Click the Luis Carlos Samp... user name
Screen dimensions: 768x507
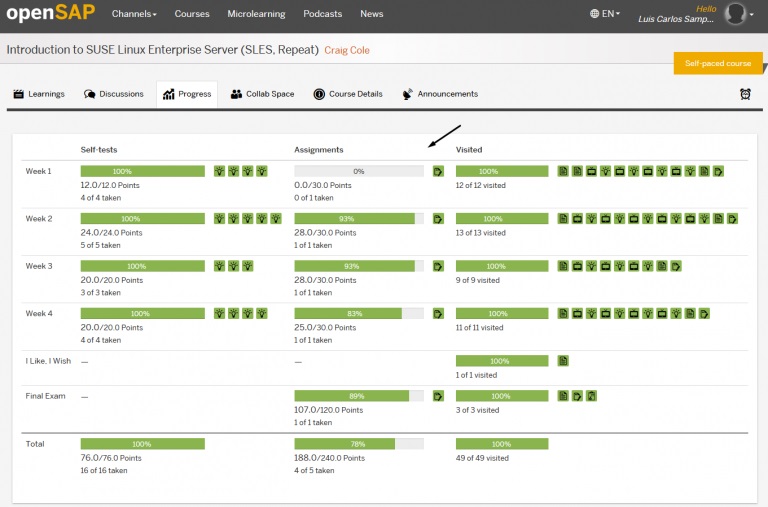[676, 19]
